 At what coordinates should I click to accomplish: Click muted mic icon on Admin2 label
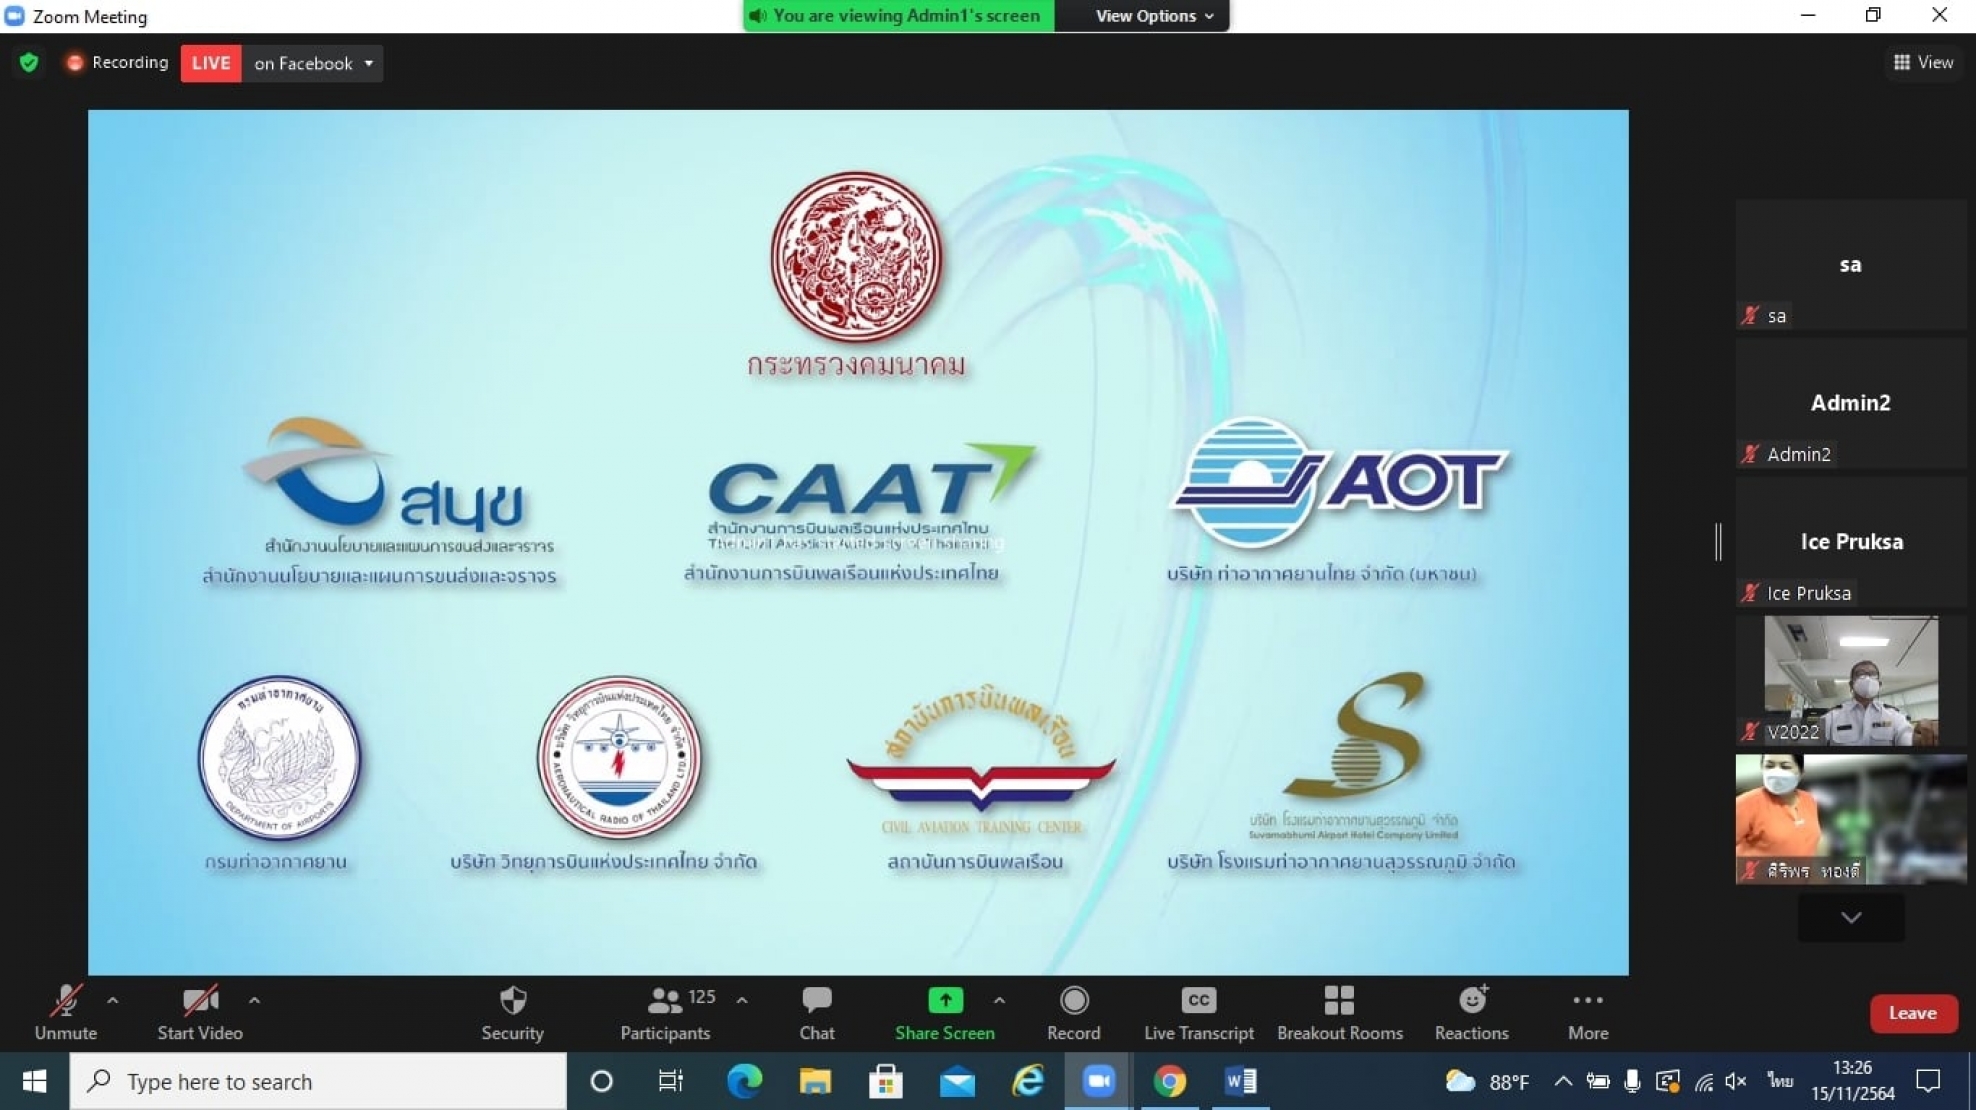coord(1750,454)
